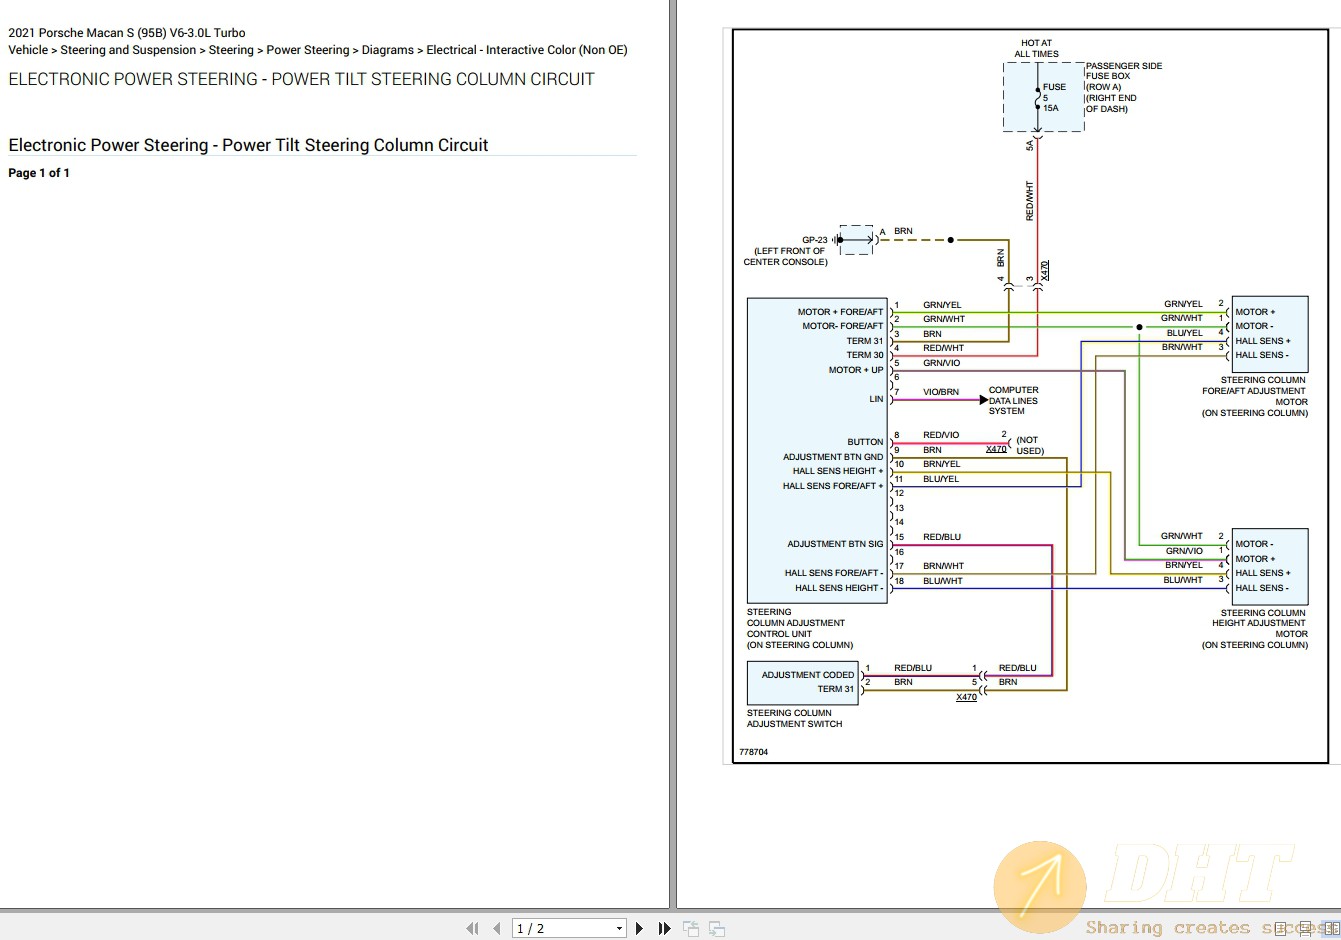1341x940 pixels.
Task: Click the RED/VIO wire label
Action: (x=940, y=435)
